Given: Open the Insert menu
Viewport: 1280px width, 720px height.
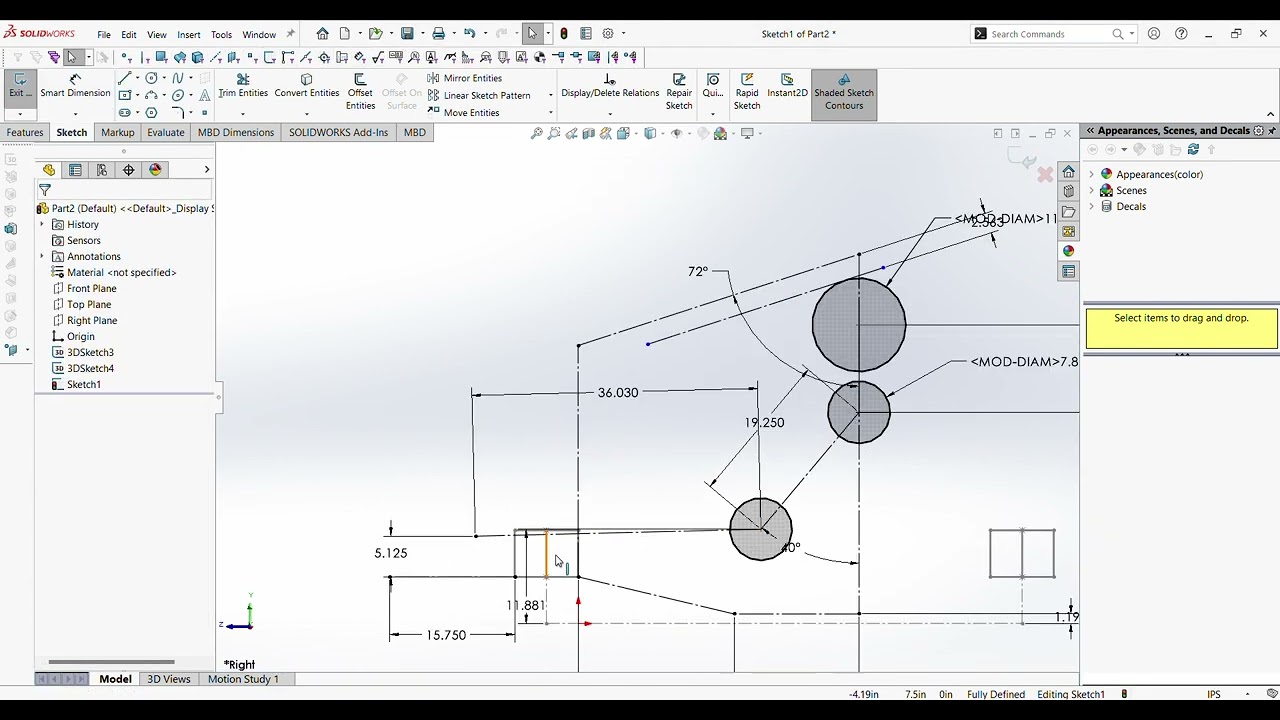Looking at the screenshot, I should pyautogui.click(x=189, y=35).
